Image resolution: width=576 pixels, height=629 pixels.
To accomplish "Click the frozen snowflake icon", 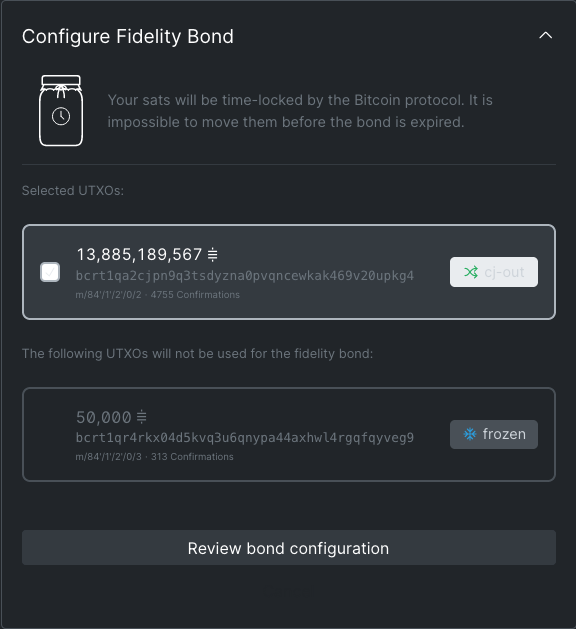I will (x=470, y=434).
